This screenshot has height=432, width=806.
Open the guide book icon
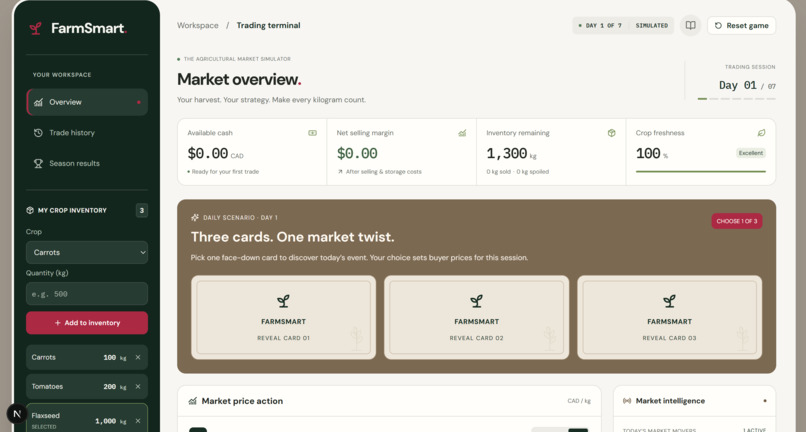coord(690,25)
